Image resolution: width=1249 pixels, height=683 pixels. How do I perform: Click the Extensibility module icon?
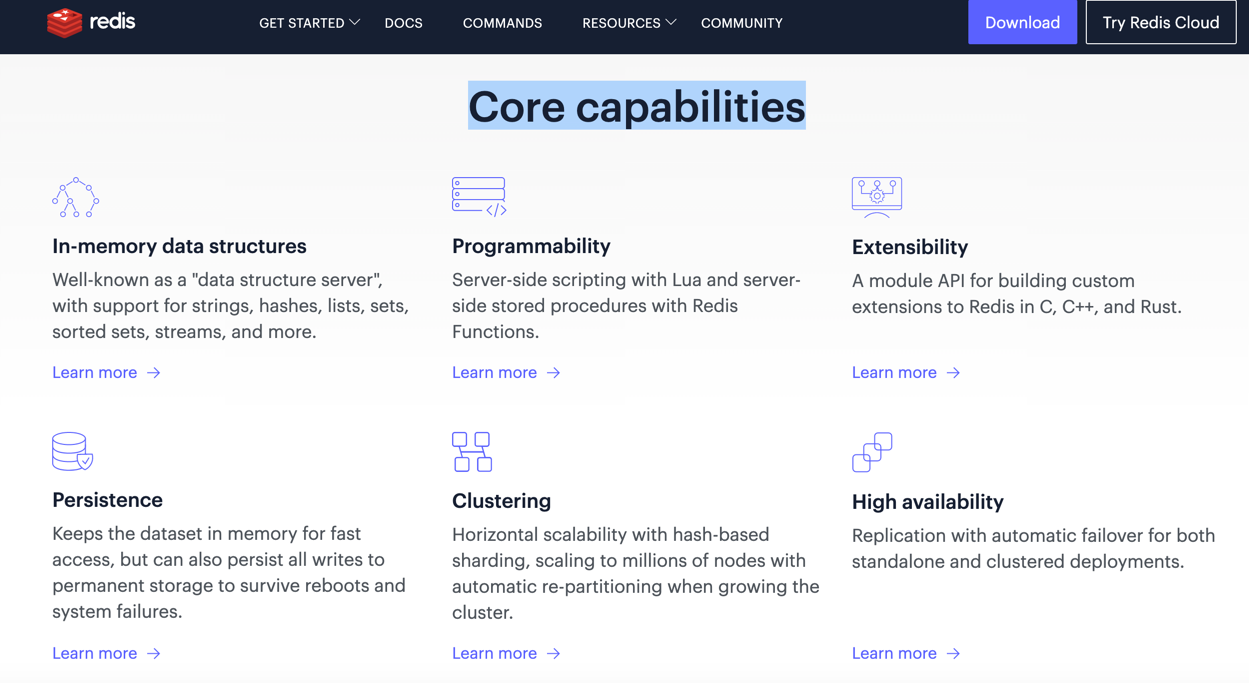point(877,197)
